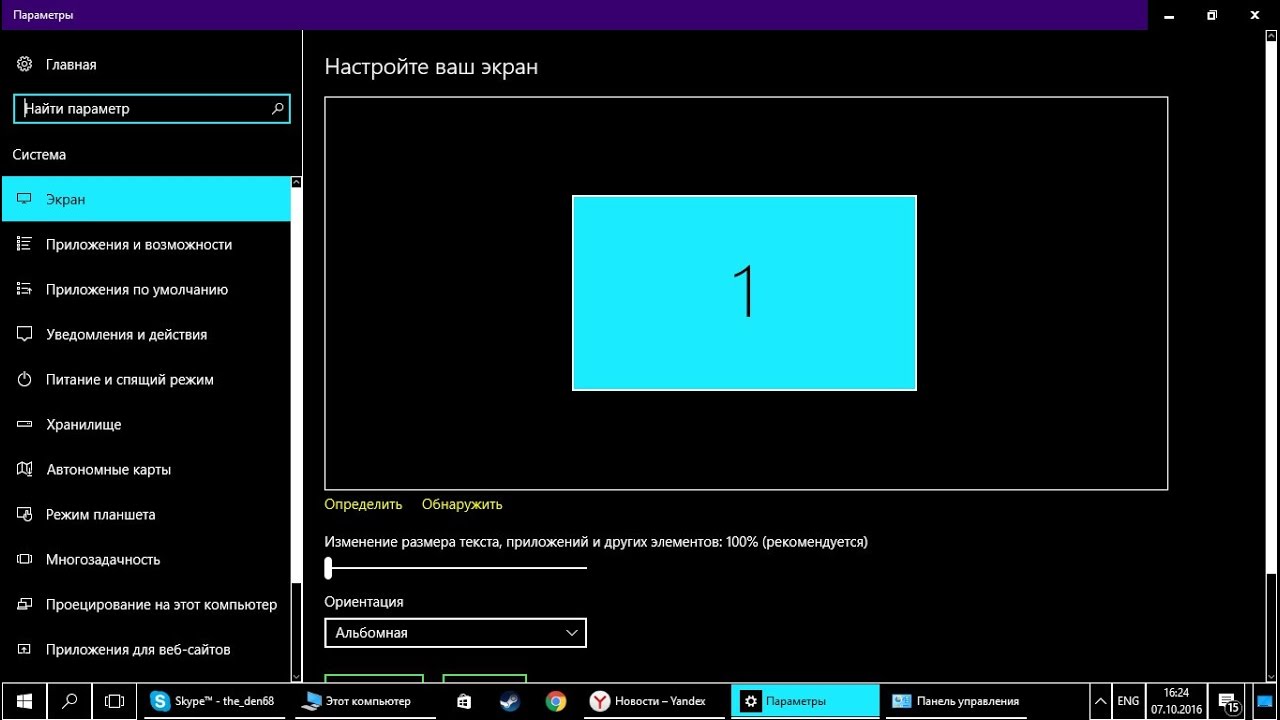Click the Многозадачность icon
This screenshot has width=1280, height=720.
point(25,559)
